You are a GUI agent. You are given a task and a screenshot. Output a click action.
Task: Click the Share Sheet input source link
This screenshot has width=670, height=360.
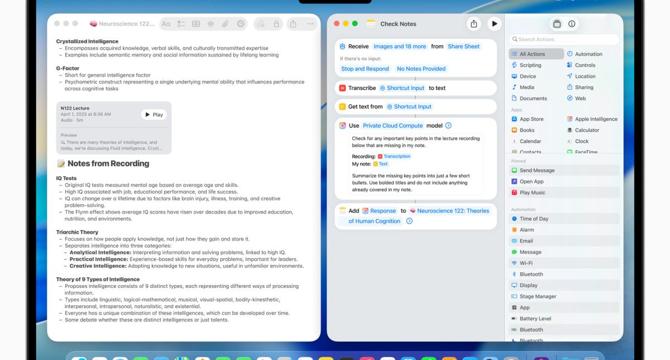[464, 46]
